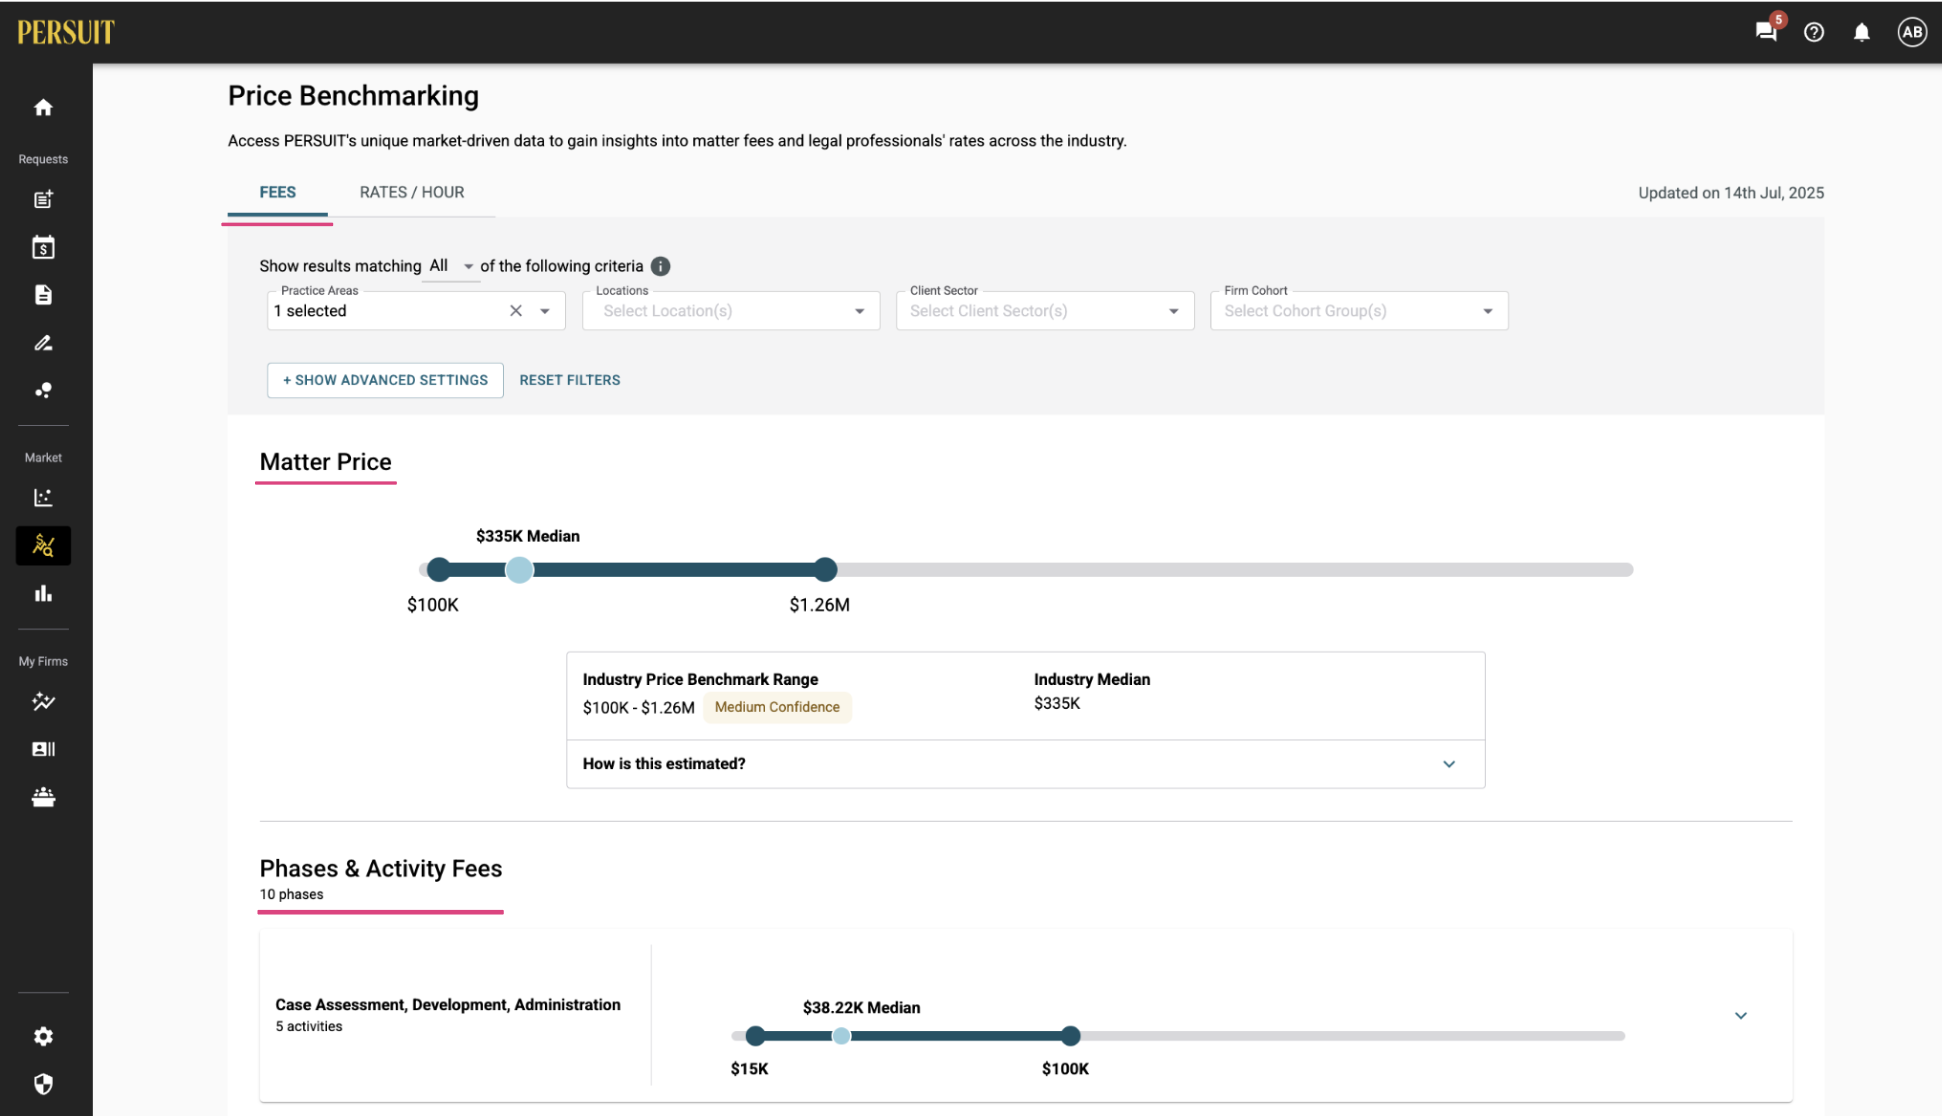The image size is (1942, 1116).
Task: Open messages with 5 unread notifications
Action: click(1765, 31)
